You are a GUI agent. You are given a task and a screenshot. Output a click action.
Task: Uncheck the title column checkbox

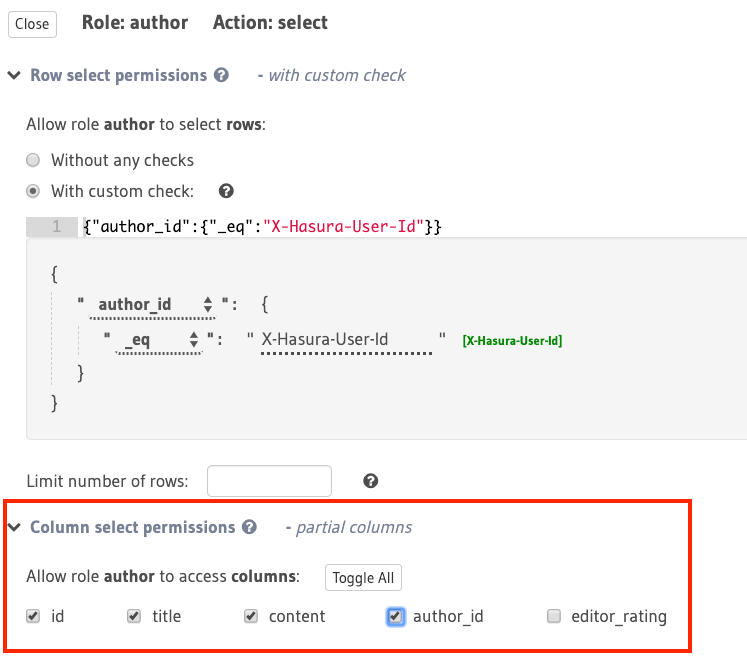coord(134,616)
